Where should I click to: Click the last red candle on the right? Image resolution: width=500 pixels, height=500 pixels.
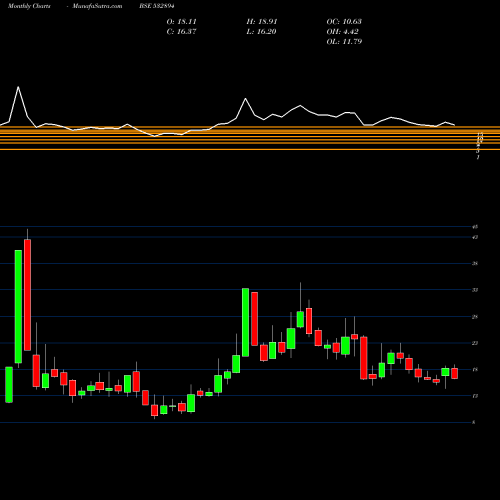coord(454,374)
